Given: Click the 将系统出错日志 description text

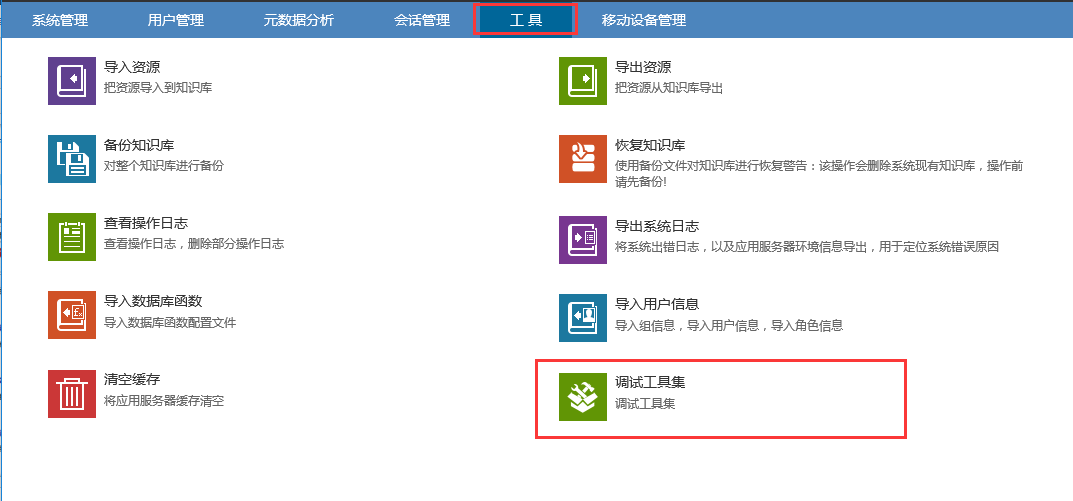Looking at the screenshot, I should [807, 246].
